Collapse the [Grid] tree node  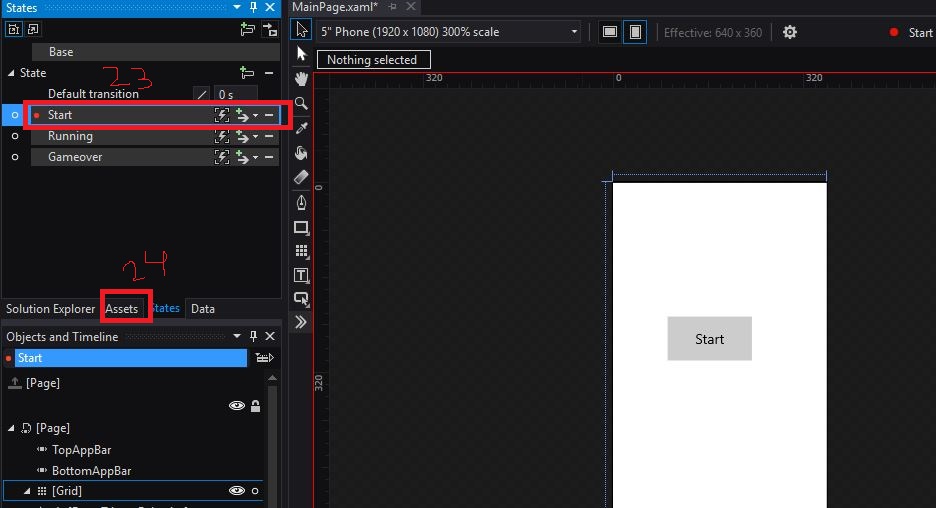(27, 491)
